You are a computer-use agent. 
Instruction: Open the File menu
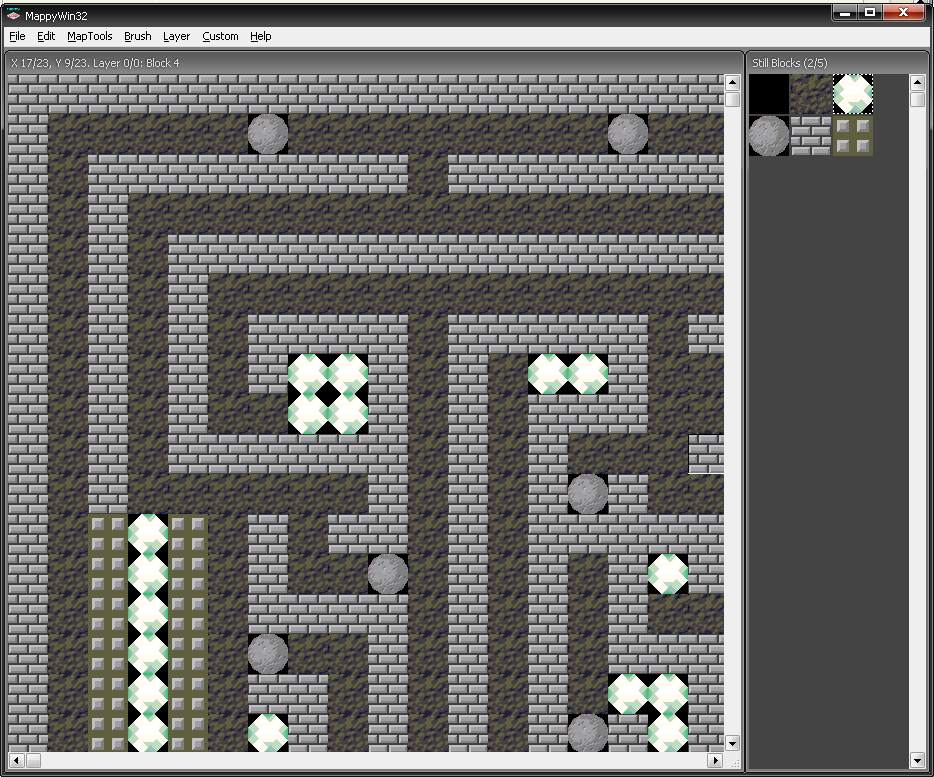point(17,36)
